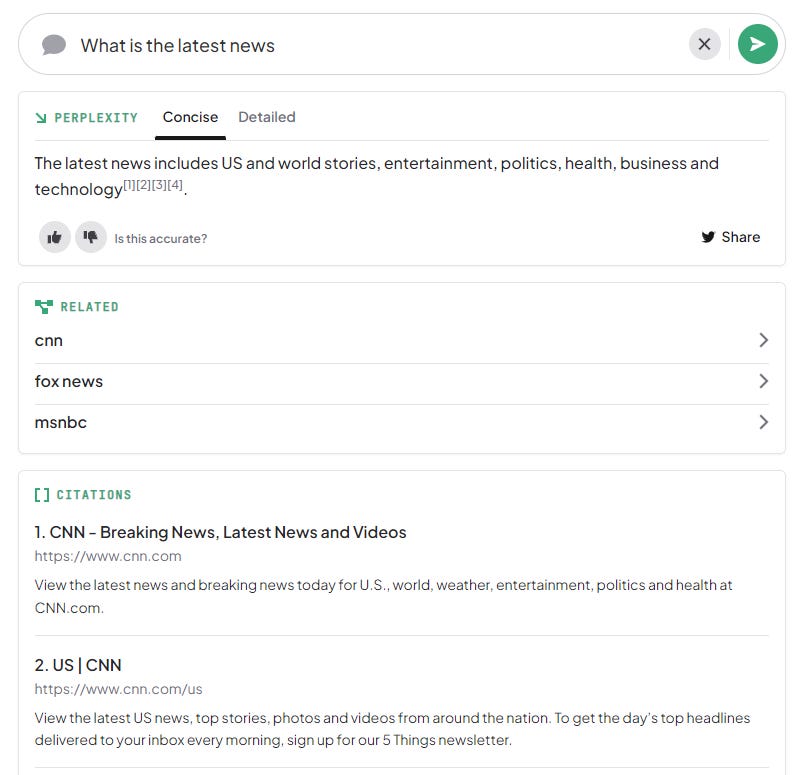Viewport: 795px width, 775px height.
Task: Share the answer via Share link
Action: click(x=731, y=237)
